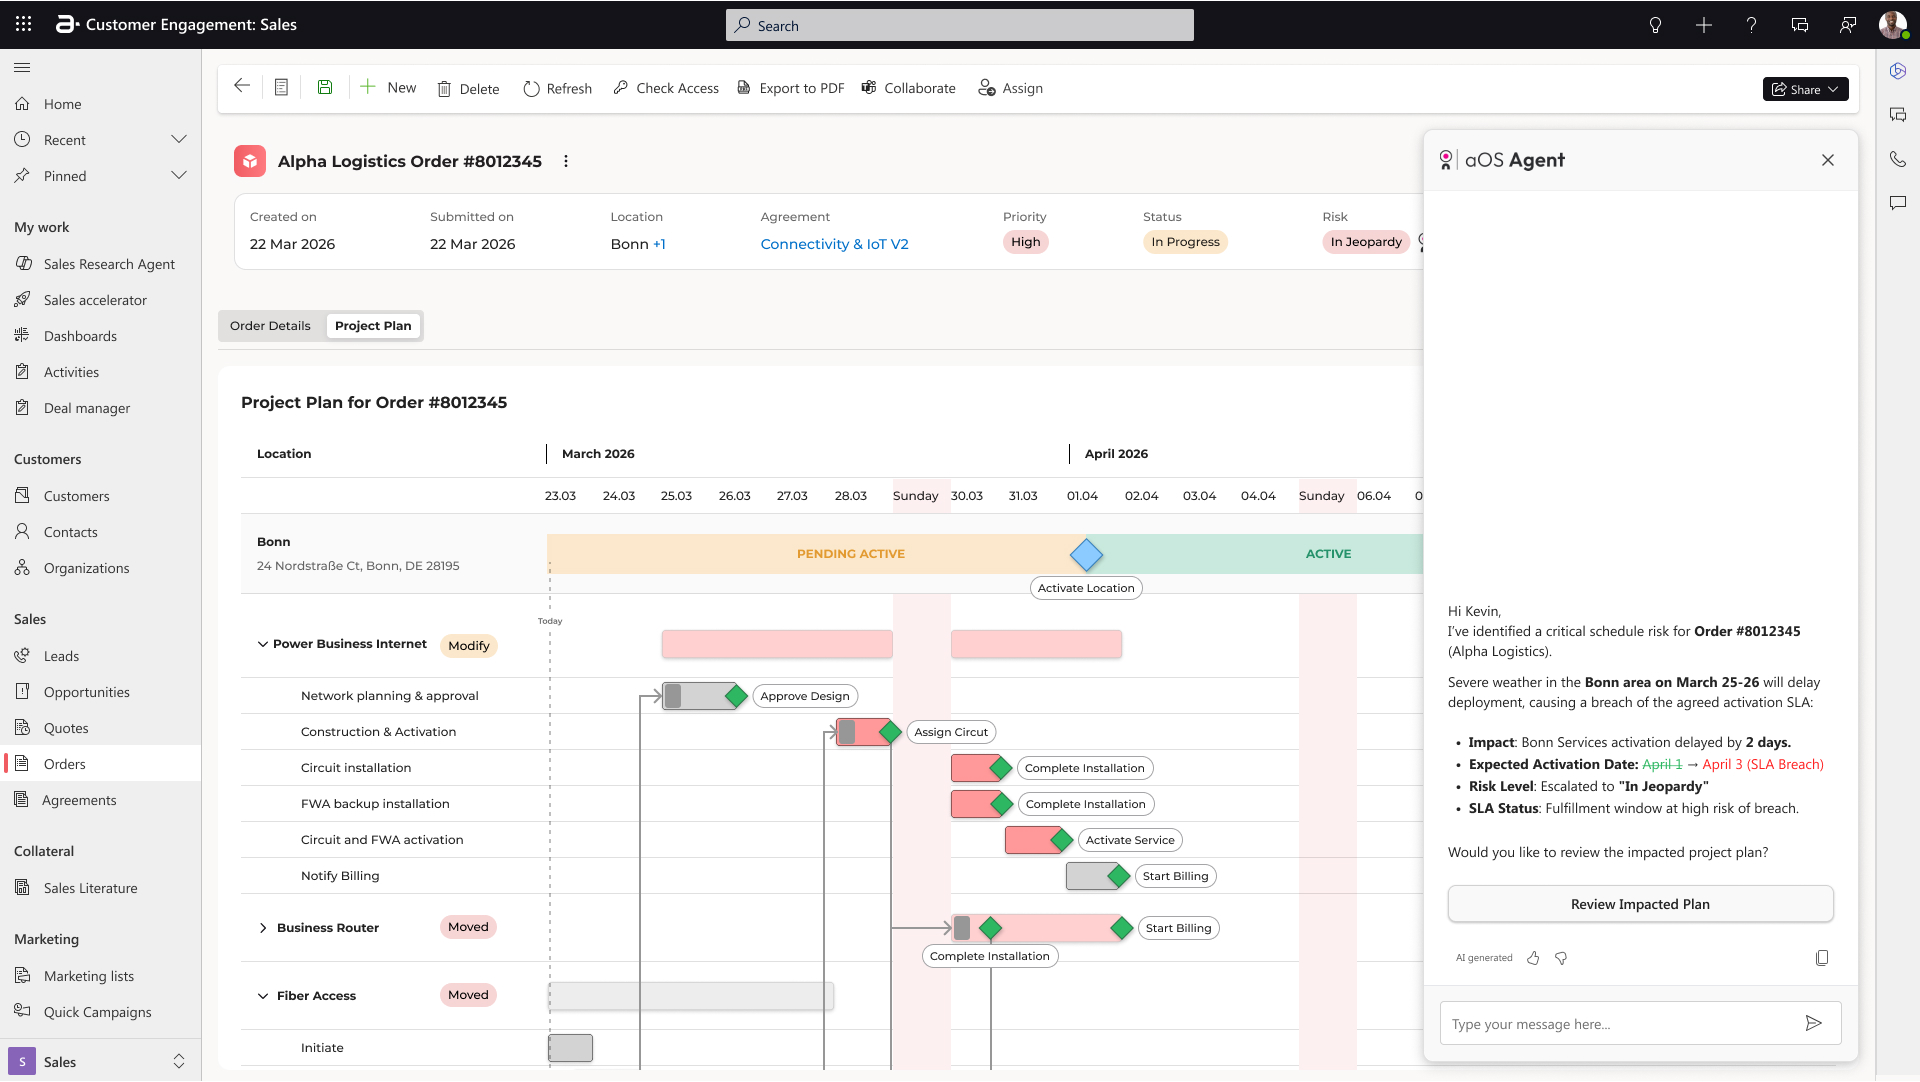Open the Connectivity & IoT V2 agreement link
Viewport: 1920px width, 1082px height.
pyautogui.click(x=834, y=244)
